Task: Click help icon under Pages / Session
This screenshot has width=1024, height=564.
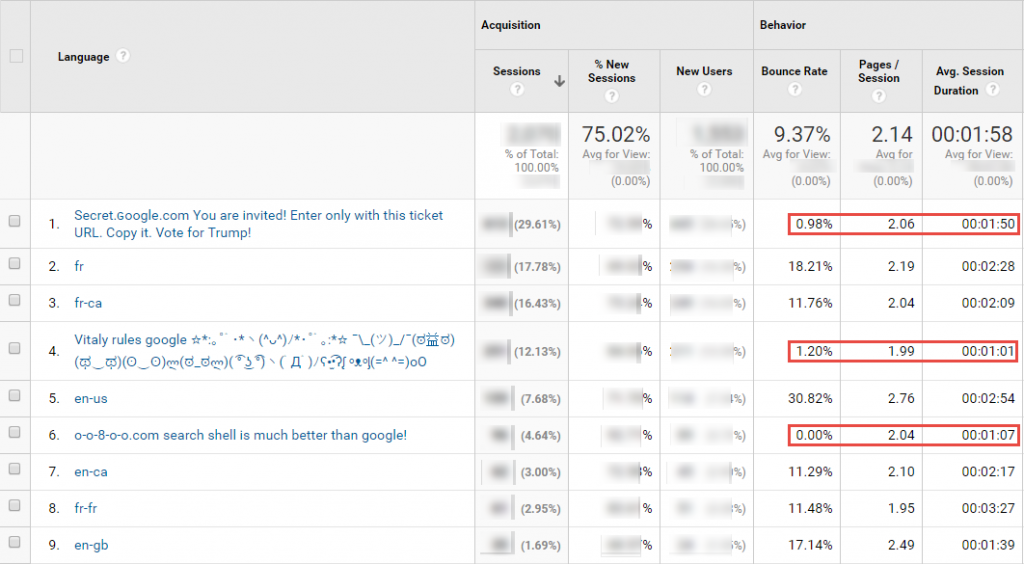Action: tap(879, 97)
